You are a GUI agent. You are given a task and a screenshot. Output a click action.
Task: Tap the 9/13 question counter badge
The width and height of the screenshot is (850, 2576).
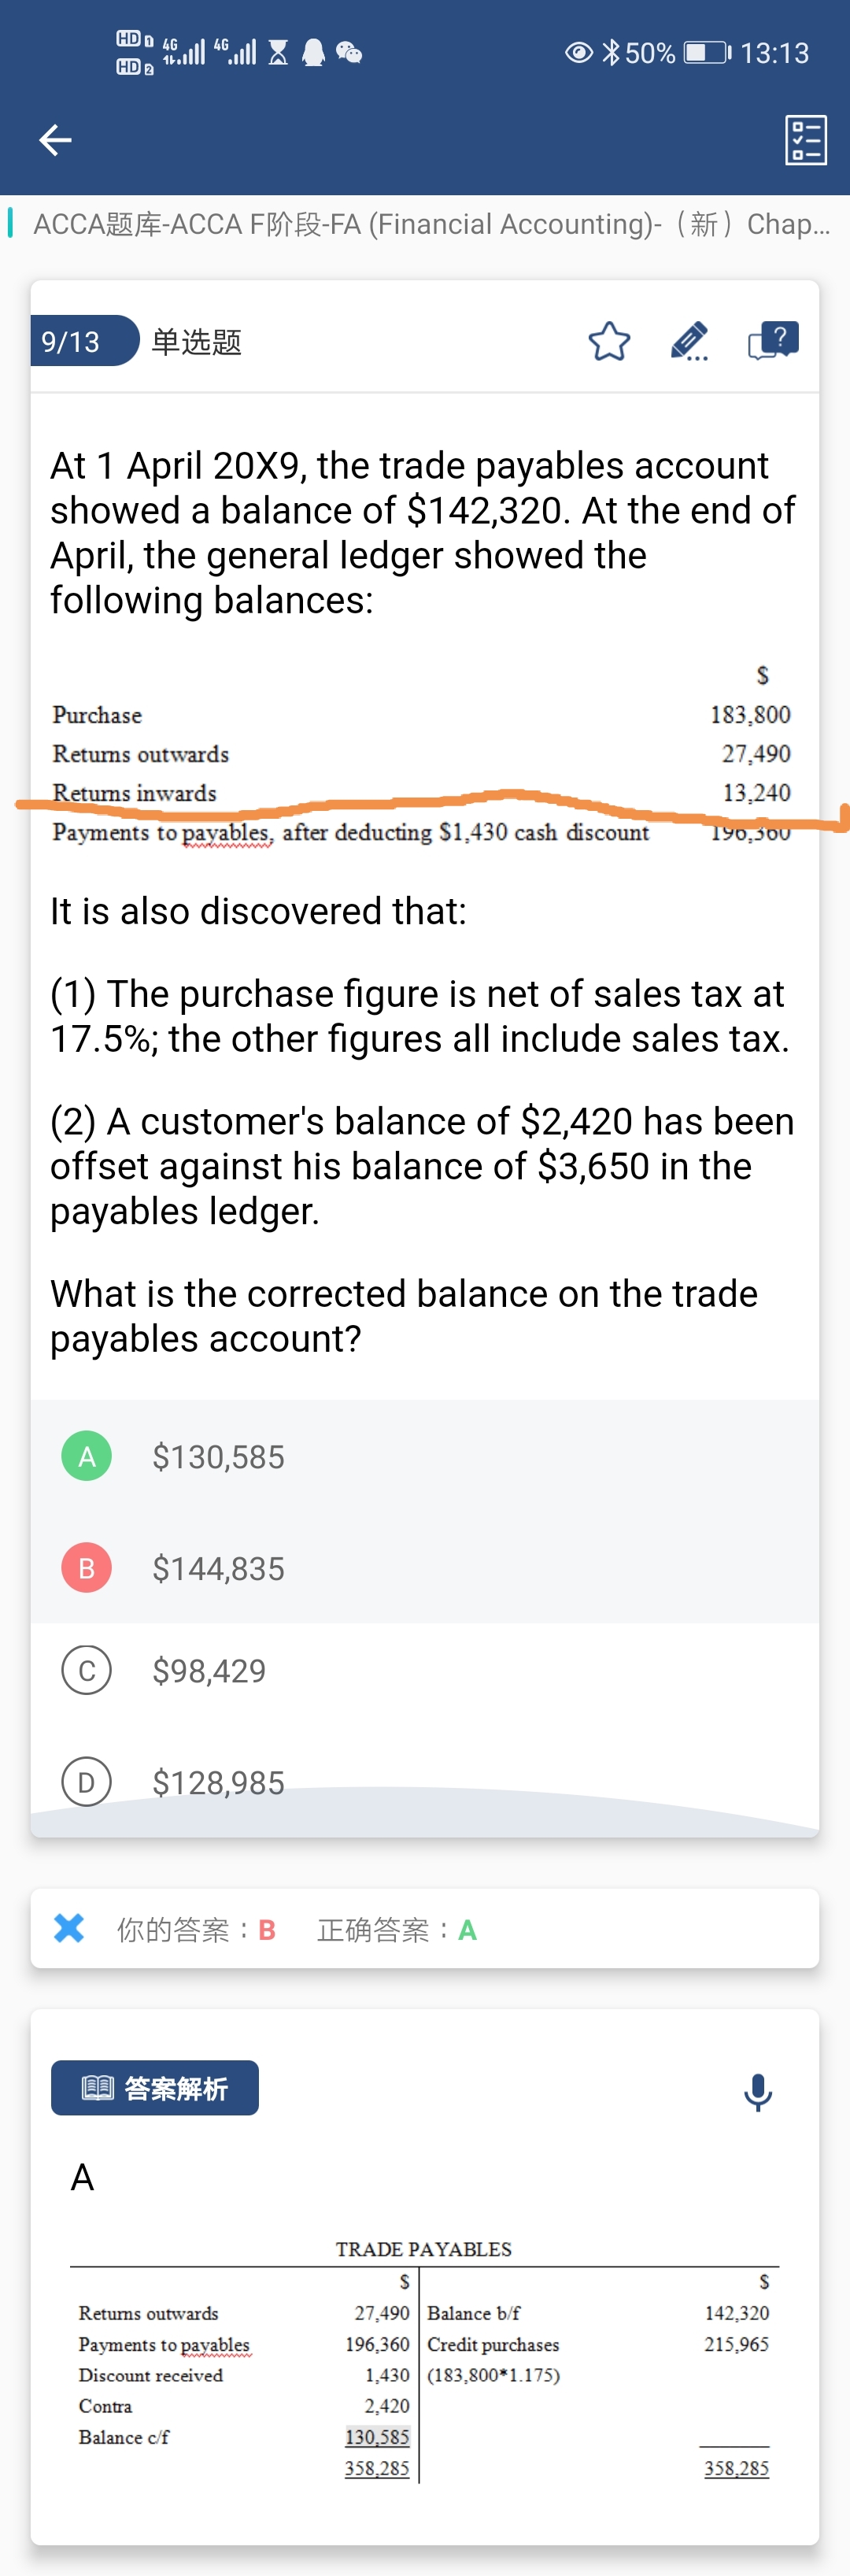click(84, 341)
